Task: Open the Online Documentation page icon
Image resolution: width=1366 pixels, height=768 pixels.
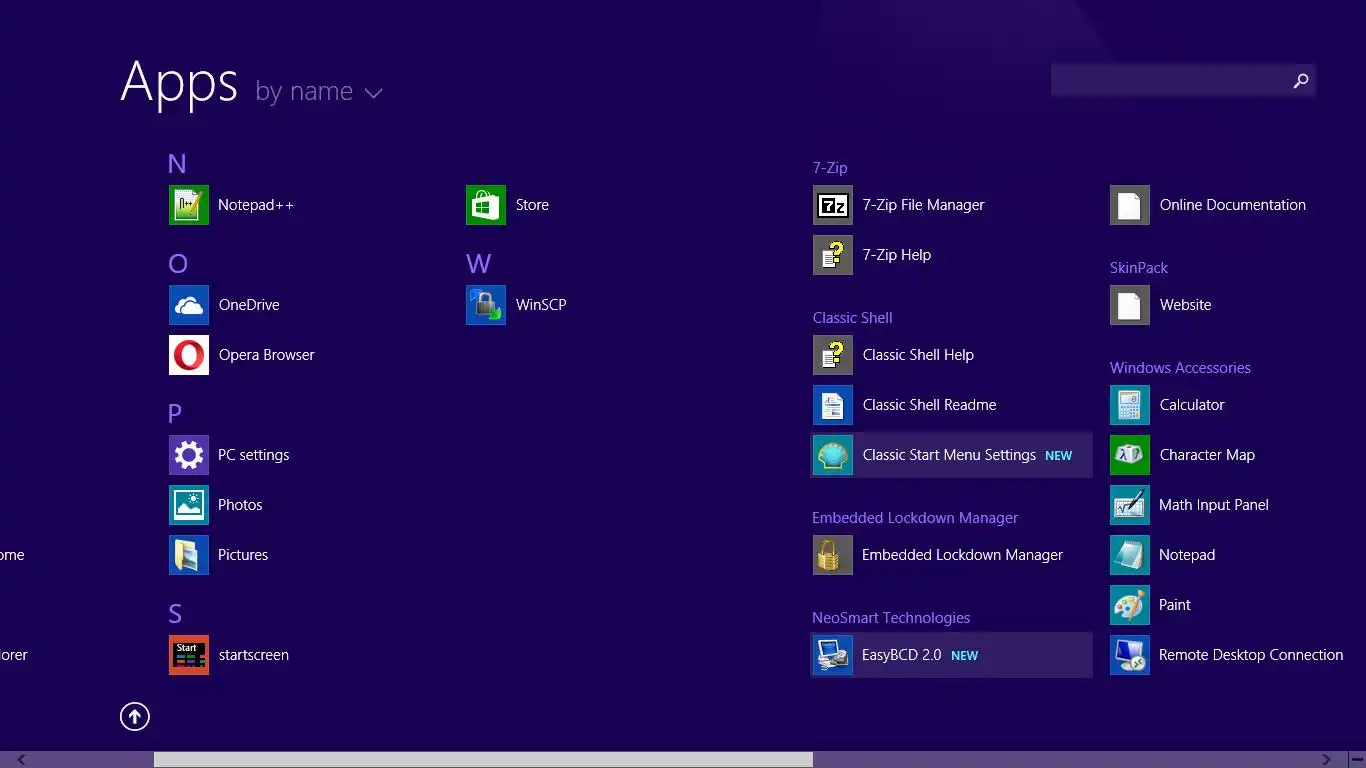Action: (1130, 205)
